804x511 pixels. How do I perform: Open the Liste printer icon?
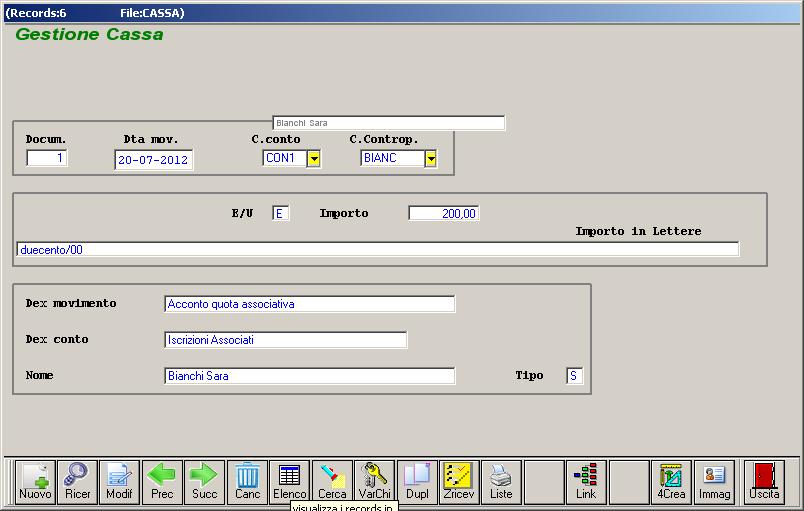click(501, 481)
